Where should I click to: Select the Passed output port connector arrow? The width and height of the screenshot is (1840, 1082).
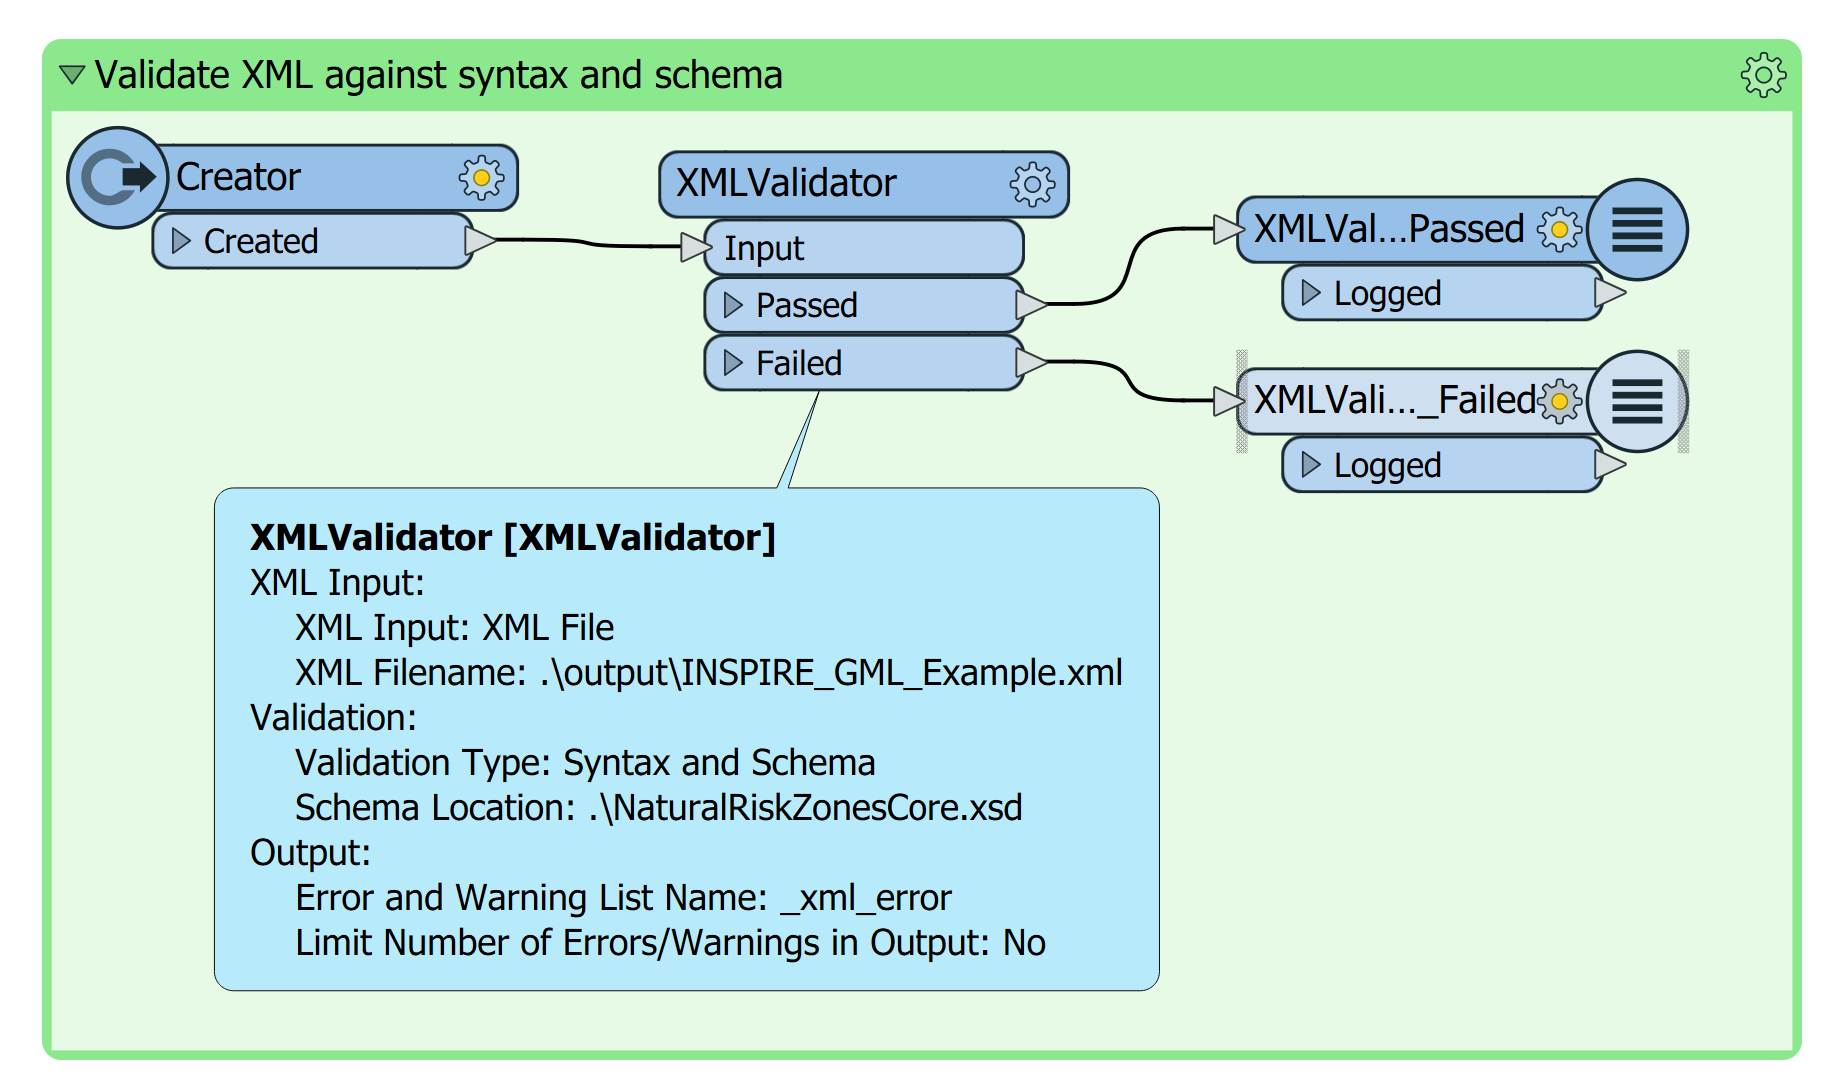(1032, 304)
